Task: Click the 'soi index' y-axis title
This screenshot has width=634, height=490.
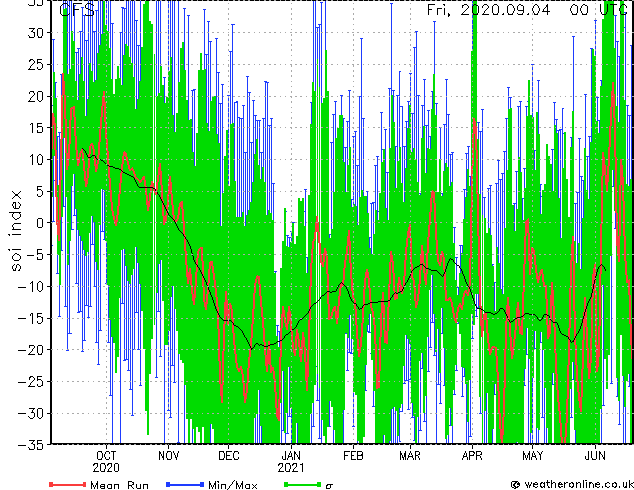Action: pyautogui.click(x=16, y=231)
